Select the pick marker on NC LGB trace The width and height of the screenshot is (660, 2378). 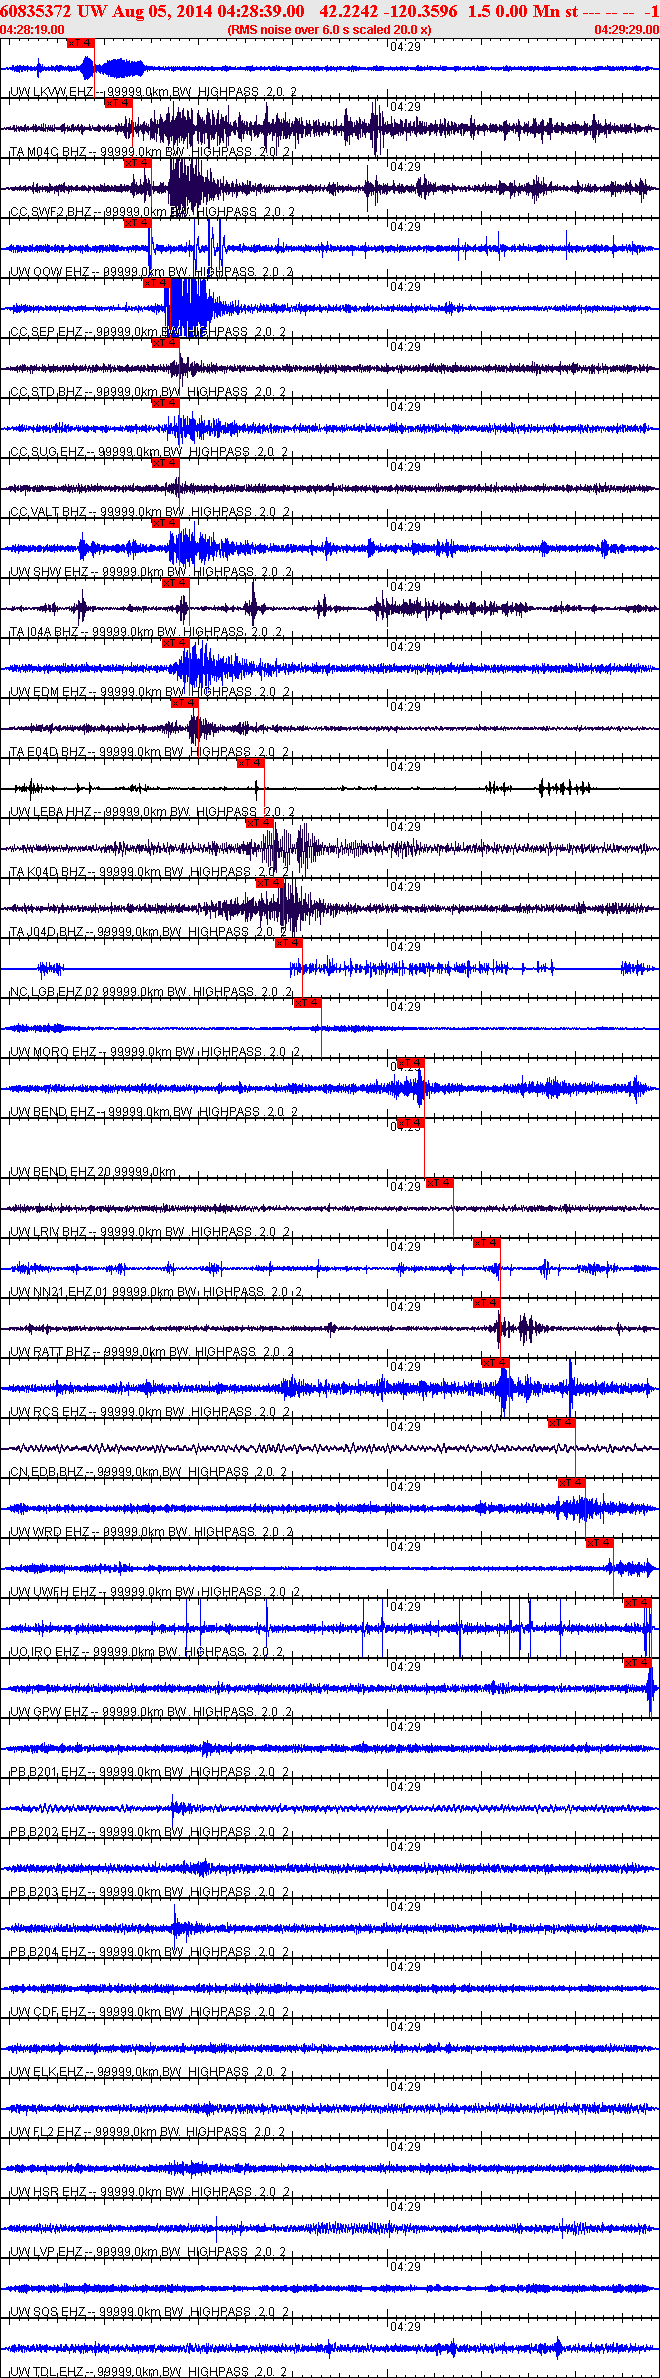coord(289,943)
